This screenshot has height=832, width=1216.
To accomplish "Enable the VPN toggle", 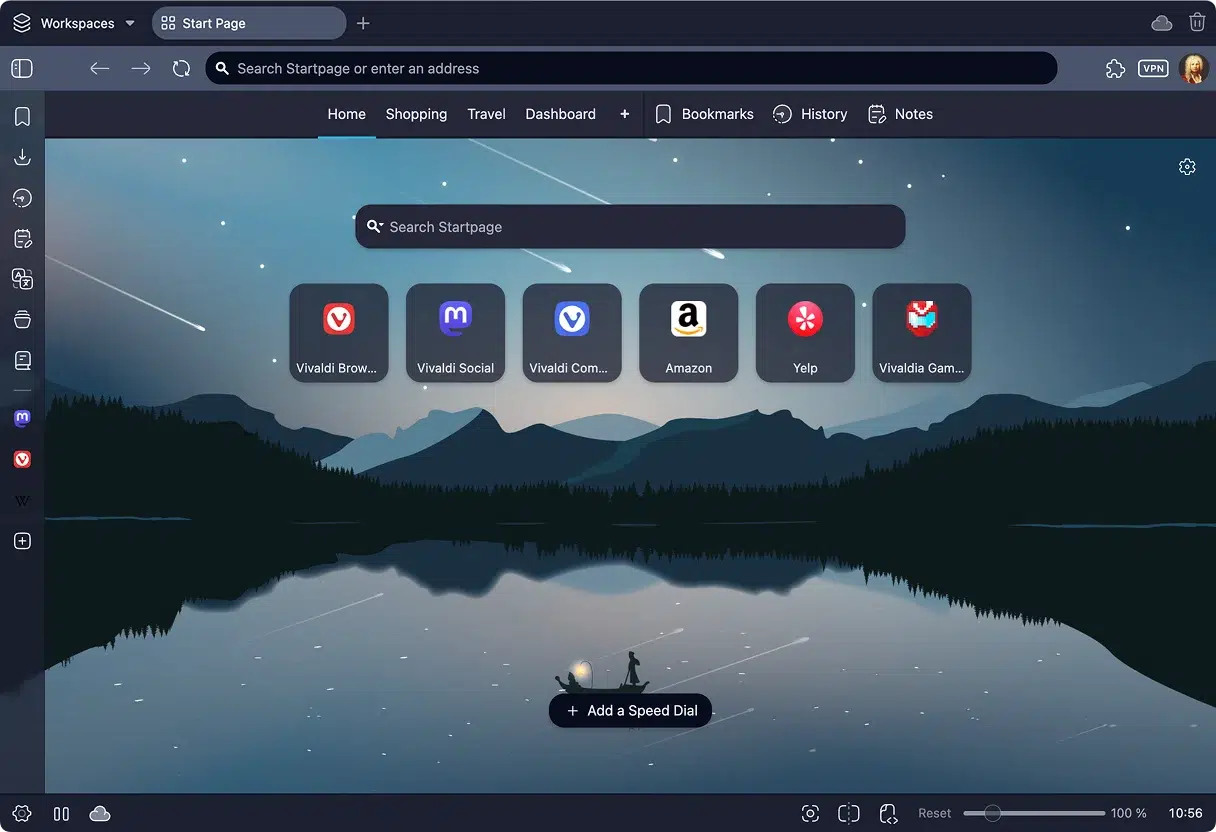I will pyautogui.click(x=1153, y=68).
